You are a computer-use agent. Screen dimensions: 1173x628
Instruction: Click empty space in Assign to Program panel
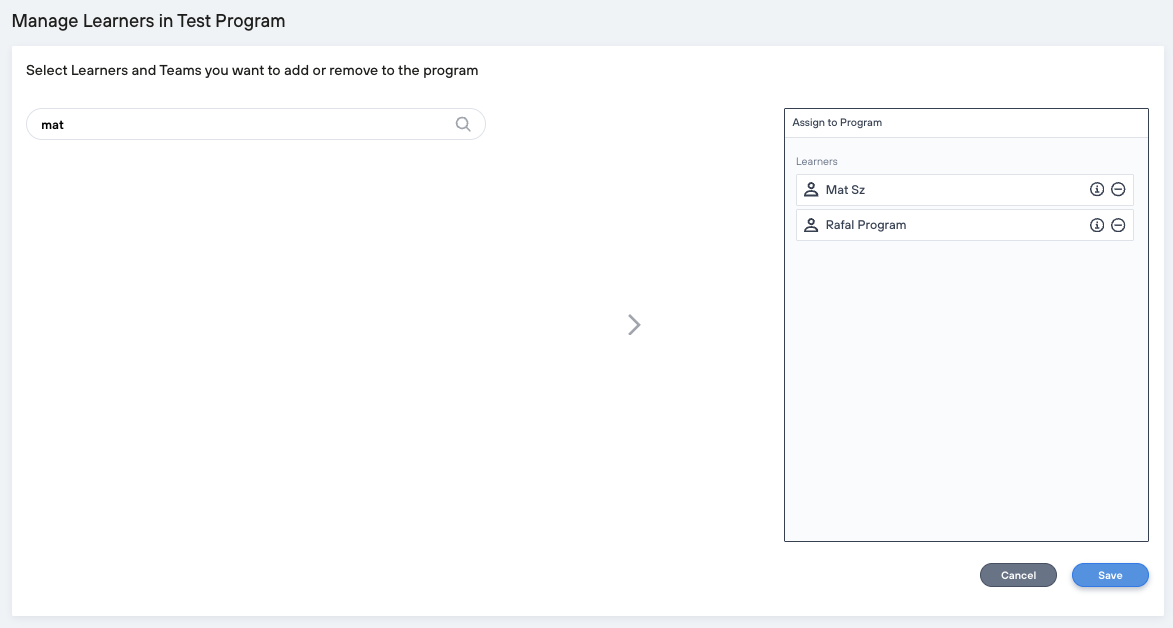965,400
